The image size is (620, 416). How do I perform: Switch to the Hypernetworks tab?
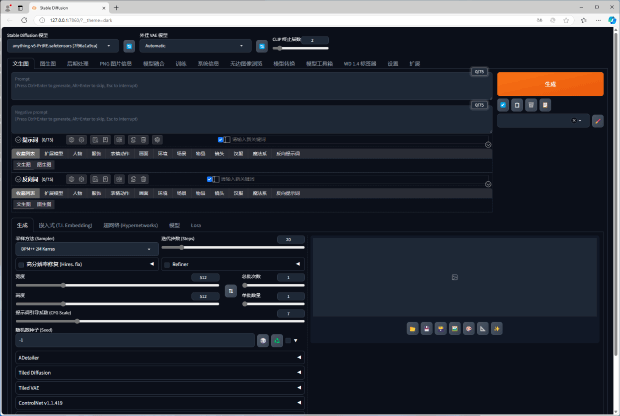point(130,225)
